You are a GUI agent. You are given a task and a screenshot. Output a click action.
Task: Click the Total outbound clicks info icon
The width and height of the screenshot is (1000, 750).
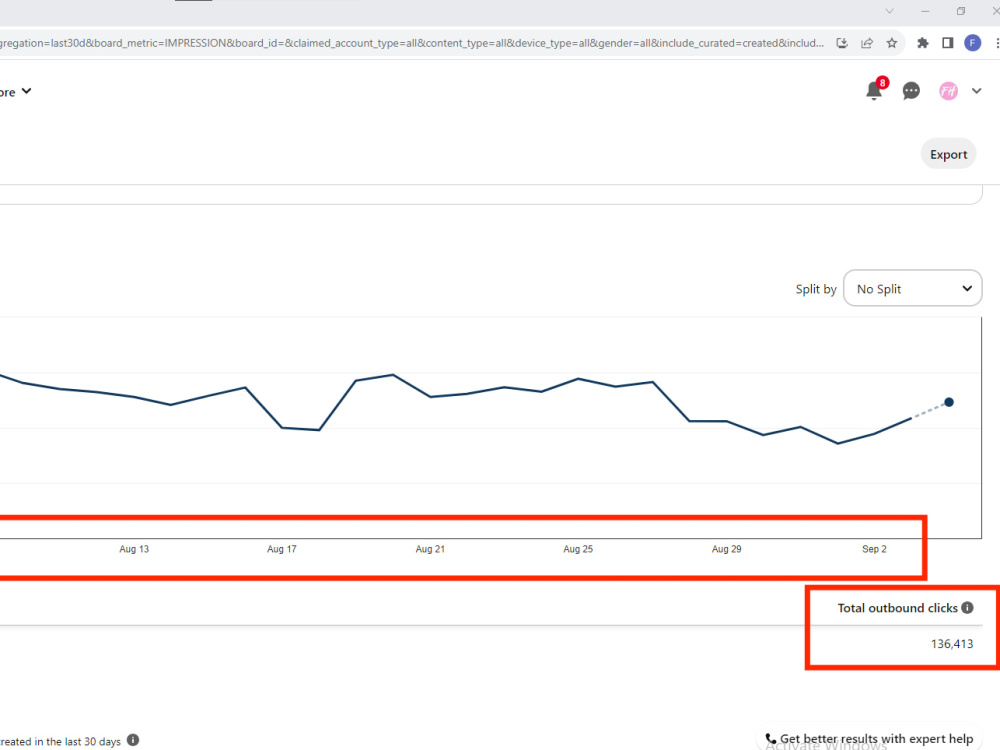(967, 608)
